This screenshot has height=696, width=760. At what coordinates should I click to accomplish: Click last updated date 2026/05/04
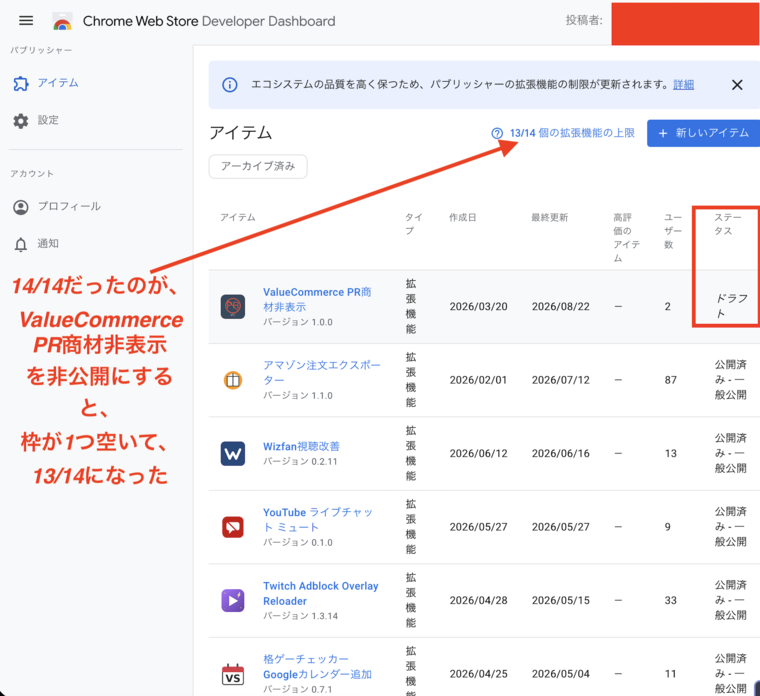pos(561,674)
